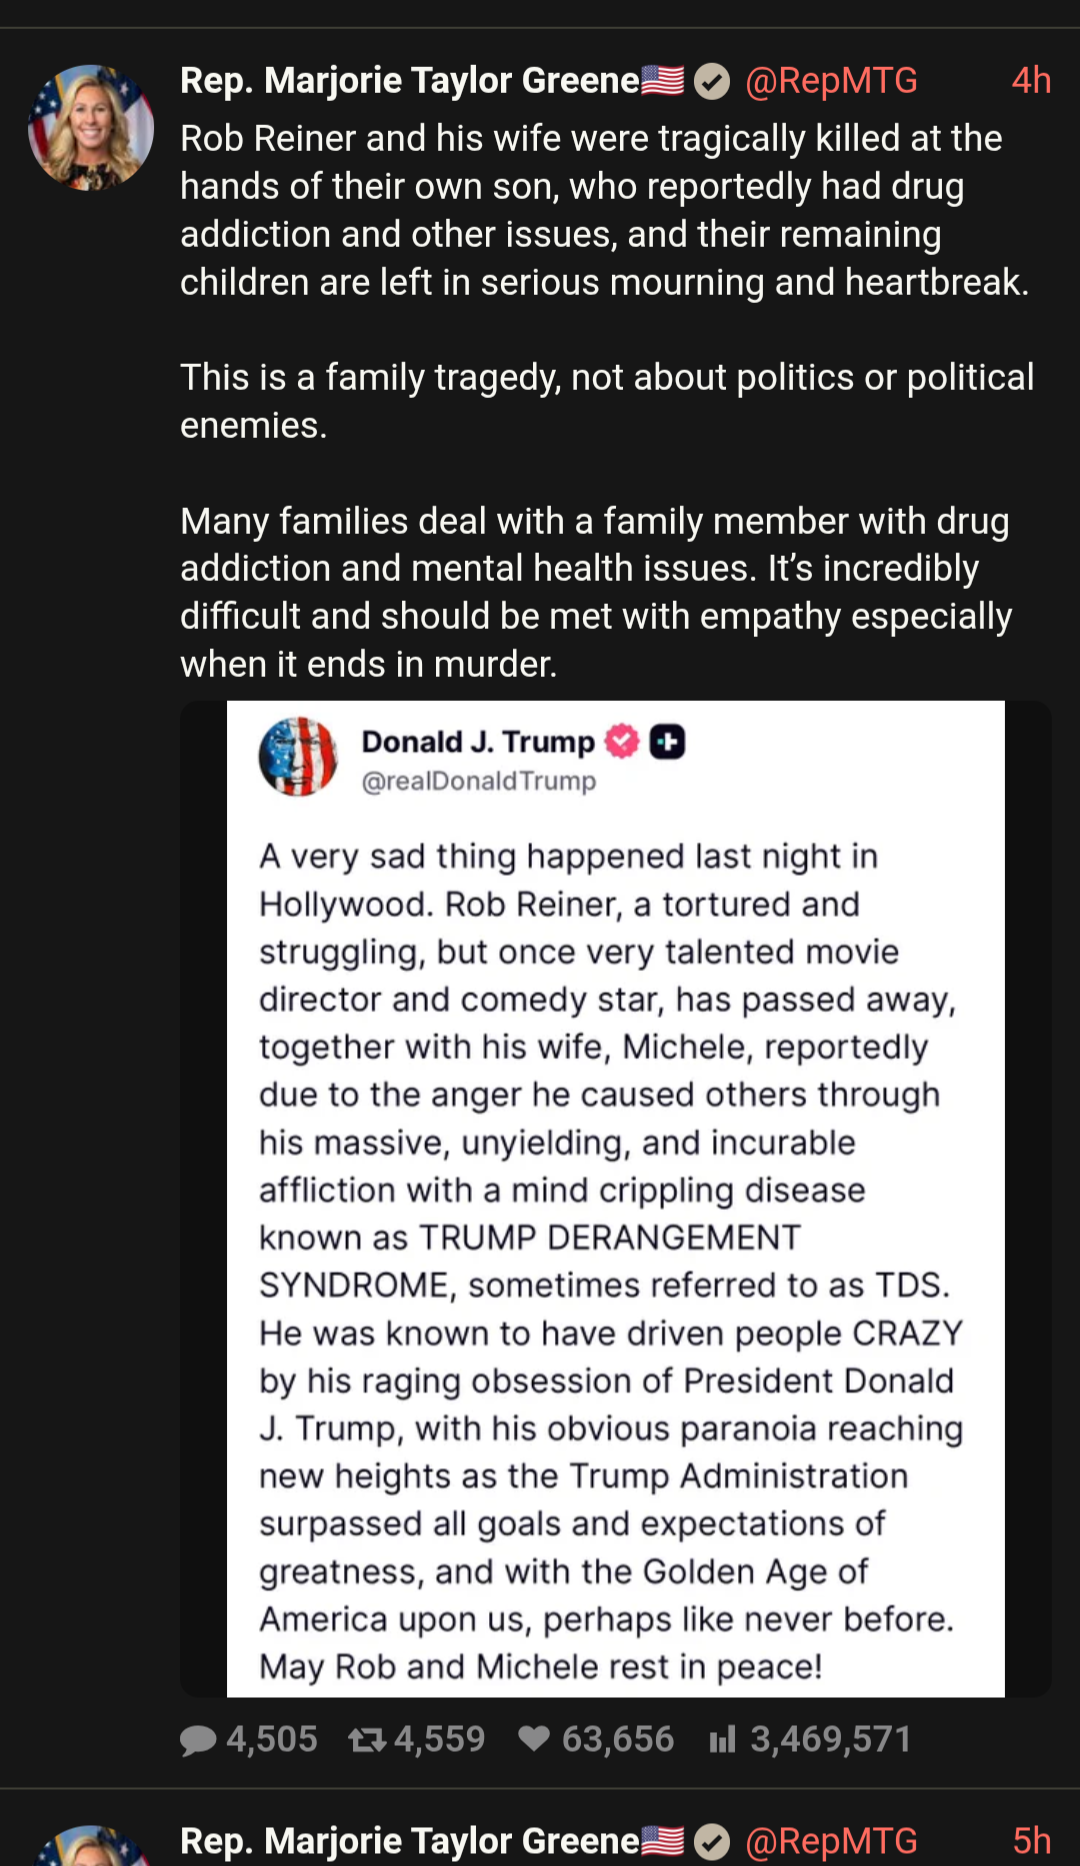
Task: Click the "This is a family tragedy" paragraph
Action: (606, 401)
